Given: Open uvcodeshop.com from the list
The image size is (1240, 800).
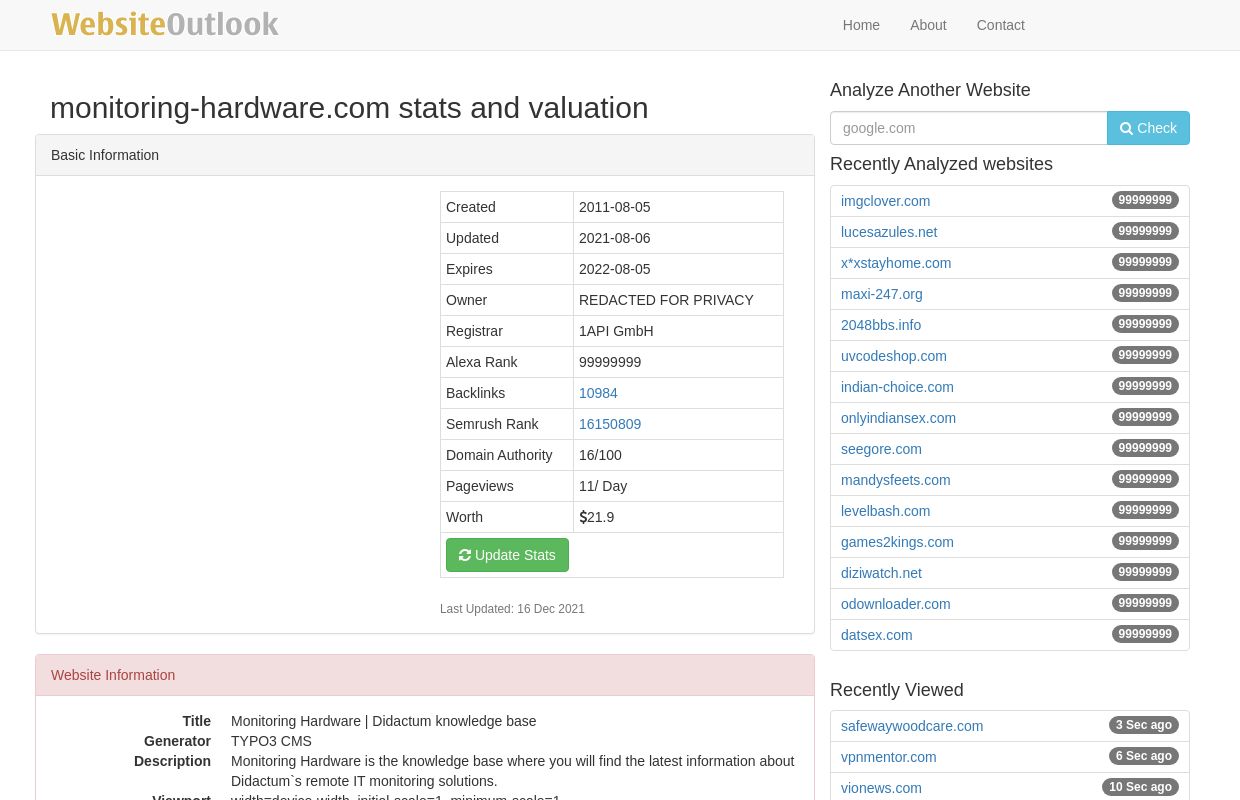Looking at the screenshot, I should 893,356.
